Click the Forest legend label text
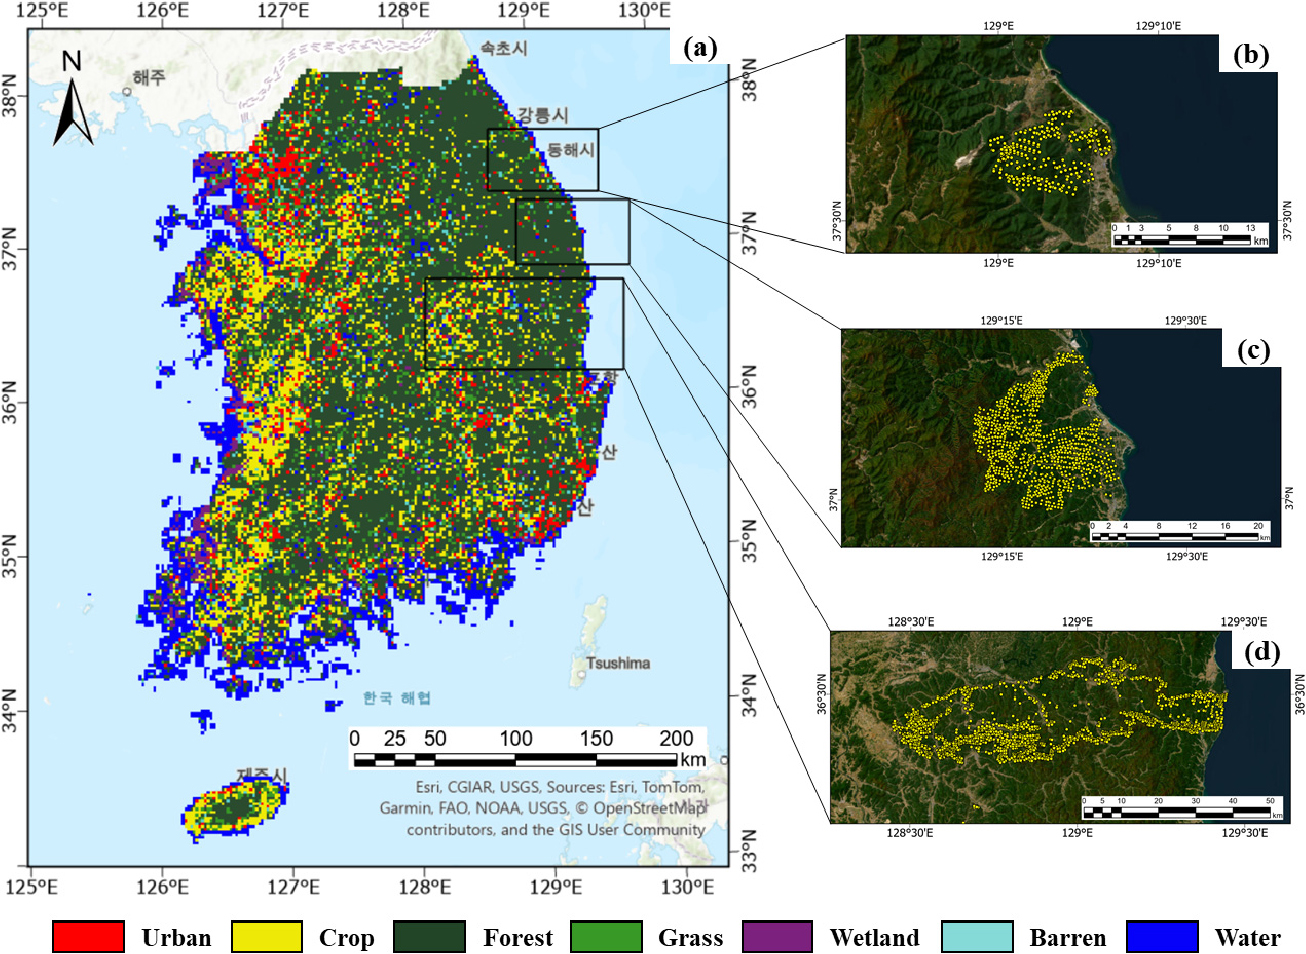This screenshot has width=1306, height=954. click(517, 938)
